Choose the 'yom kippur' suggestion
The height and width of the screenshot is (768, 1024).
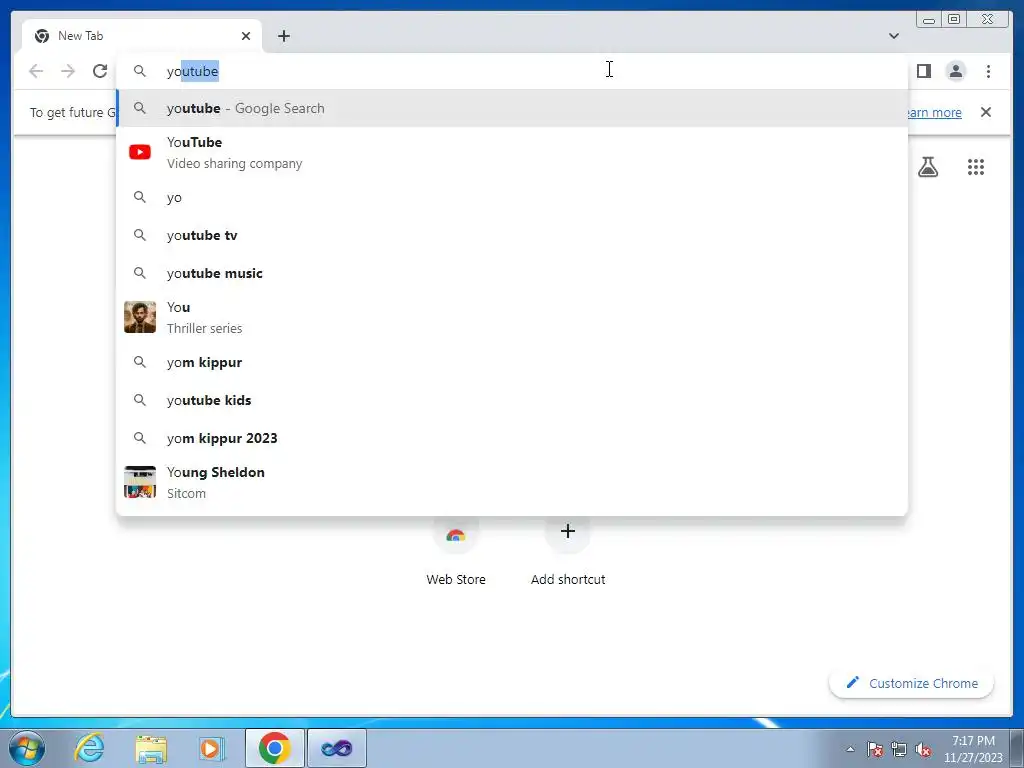(512, 362)
